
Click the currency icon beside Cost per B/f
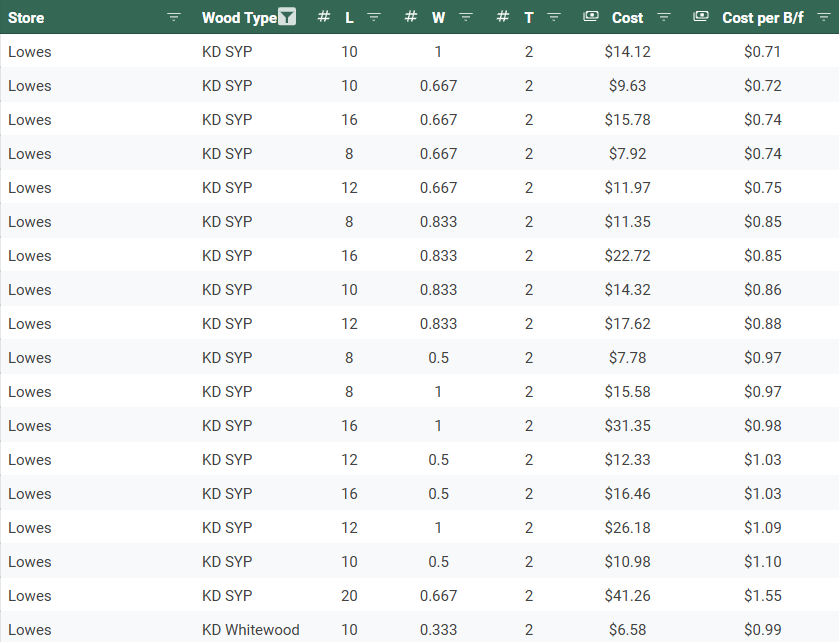coord(701,17)
